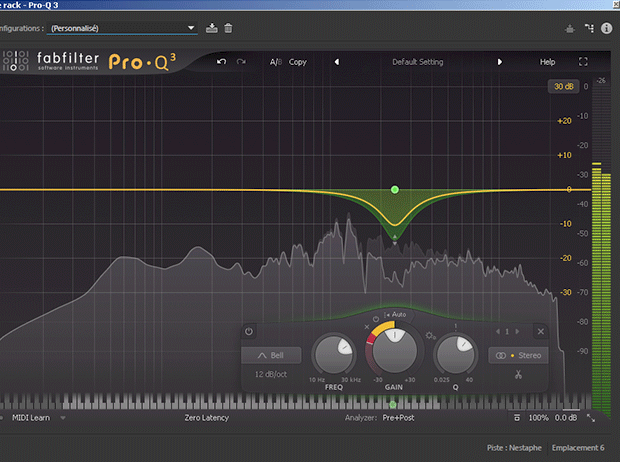This screenshot has width=620, height=462.
Task: Toggle the A/B state comparison
Action: [x=276, y=62]
